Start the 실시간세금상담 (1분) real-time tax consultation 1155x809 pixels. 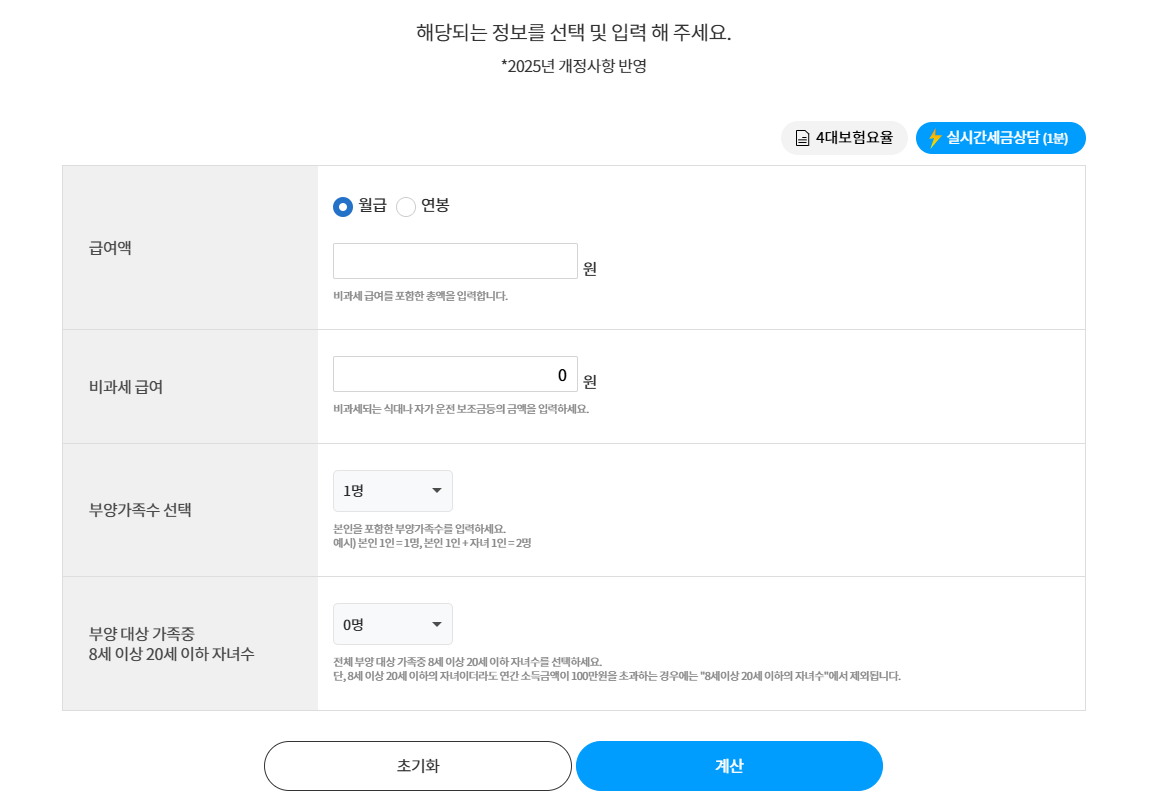(x=1000, y=137)
